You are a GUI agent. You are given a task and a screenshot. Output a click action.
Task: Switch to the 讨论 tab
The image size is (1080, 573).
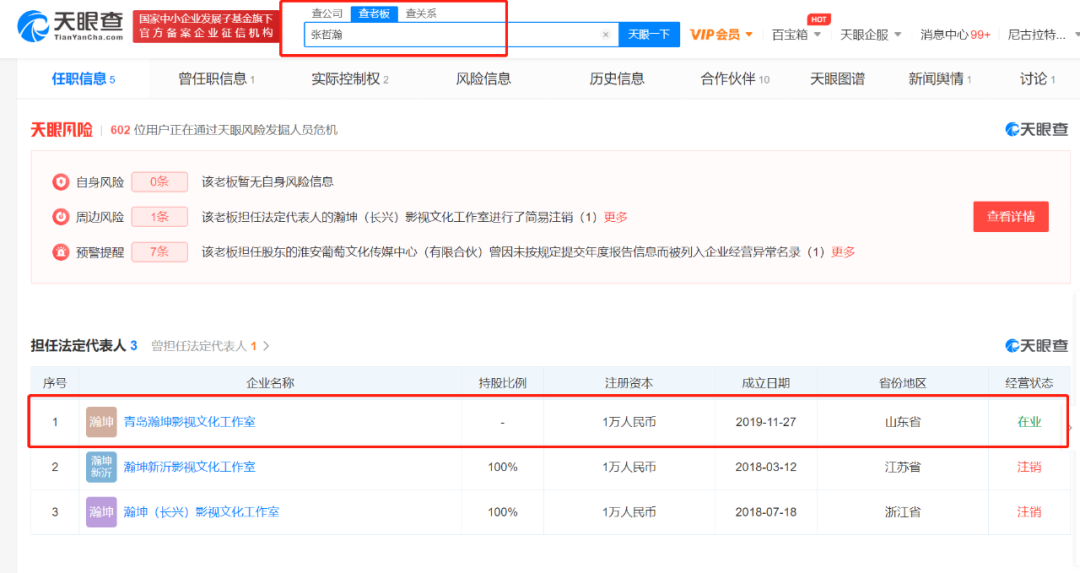(x=1037, y=79)
